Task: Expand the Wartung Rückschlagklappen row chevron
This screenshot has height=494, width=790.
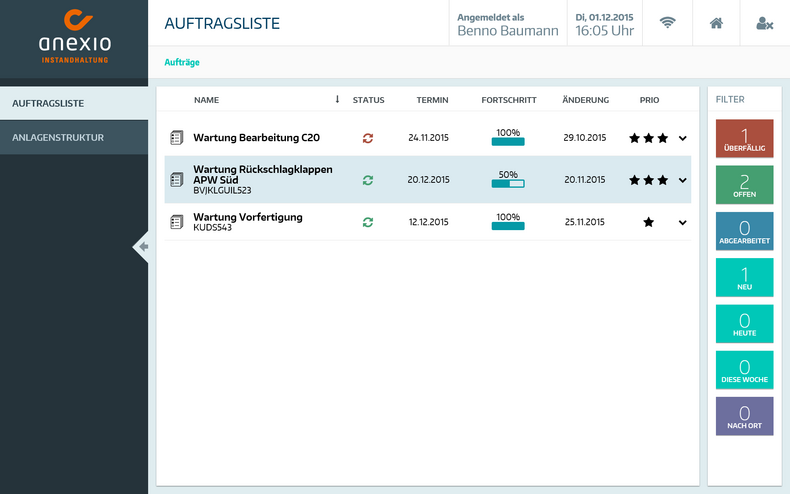Action: (x=683, y=180)
